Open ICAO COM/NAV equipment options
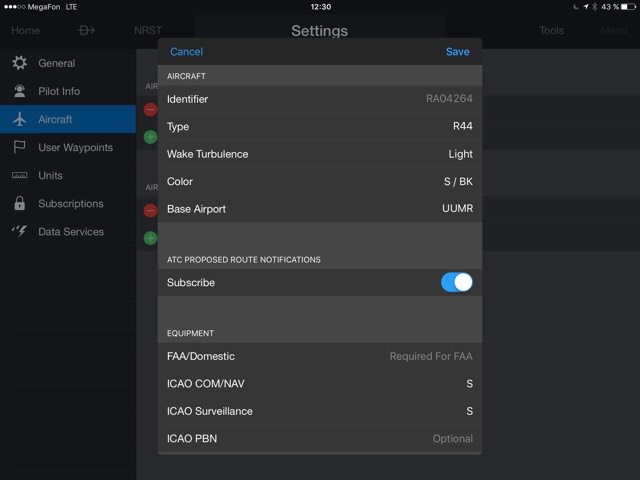The height and width of the screenshot is (480, 640). pos(320,384)
